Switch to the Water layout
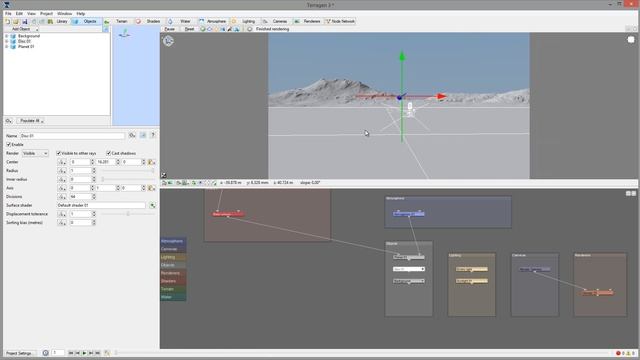 (181, 21)
